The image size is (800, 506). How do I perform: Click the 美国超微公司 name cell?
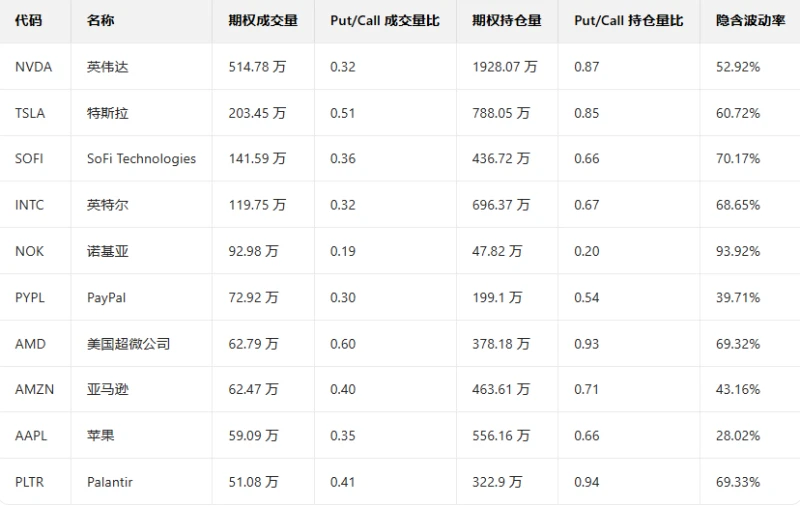(128, 344)
